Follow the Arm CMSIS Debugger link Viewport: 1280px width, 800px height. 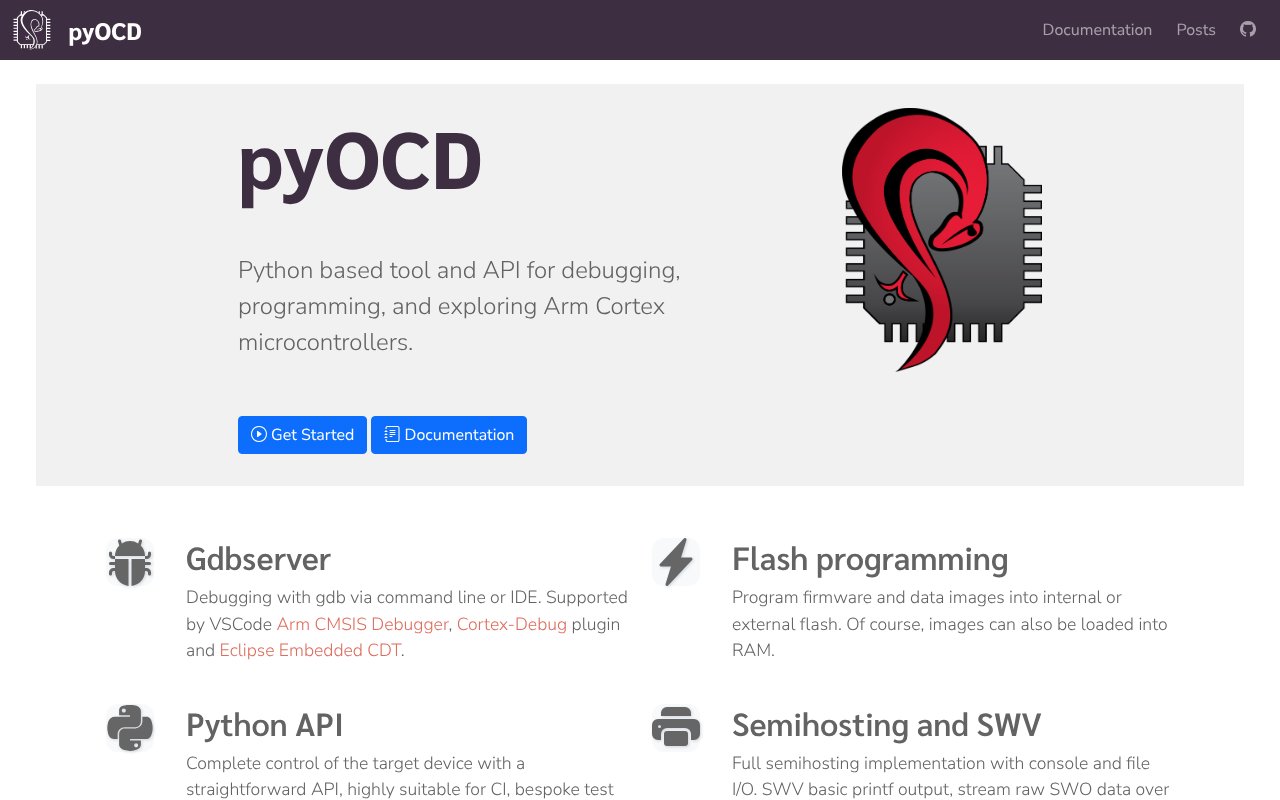(x=362, y=624)
